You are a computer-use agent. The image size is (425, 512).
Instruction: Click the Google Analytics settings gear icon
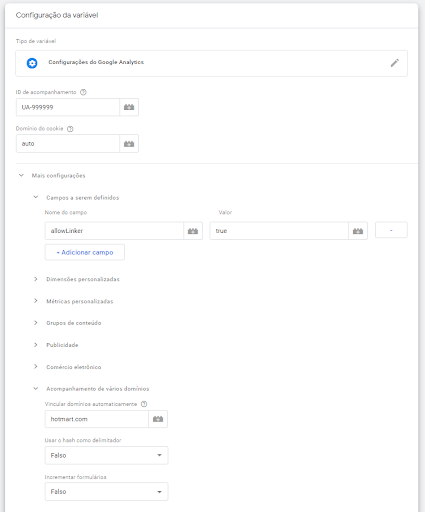[32, 63]
